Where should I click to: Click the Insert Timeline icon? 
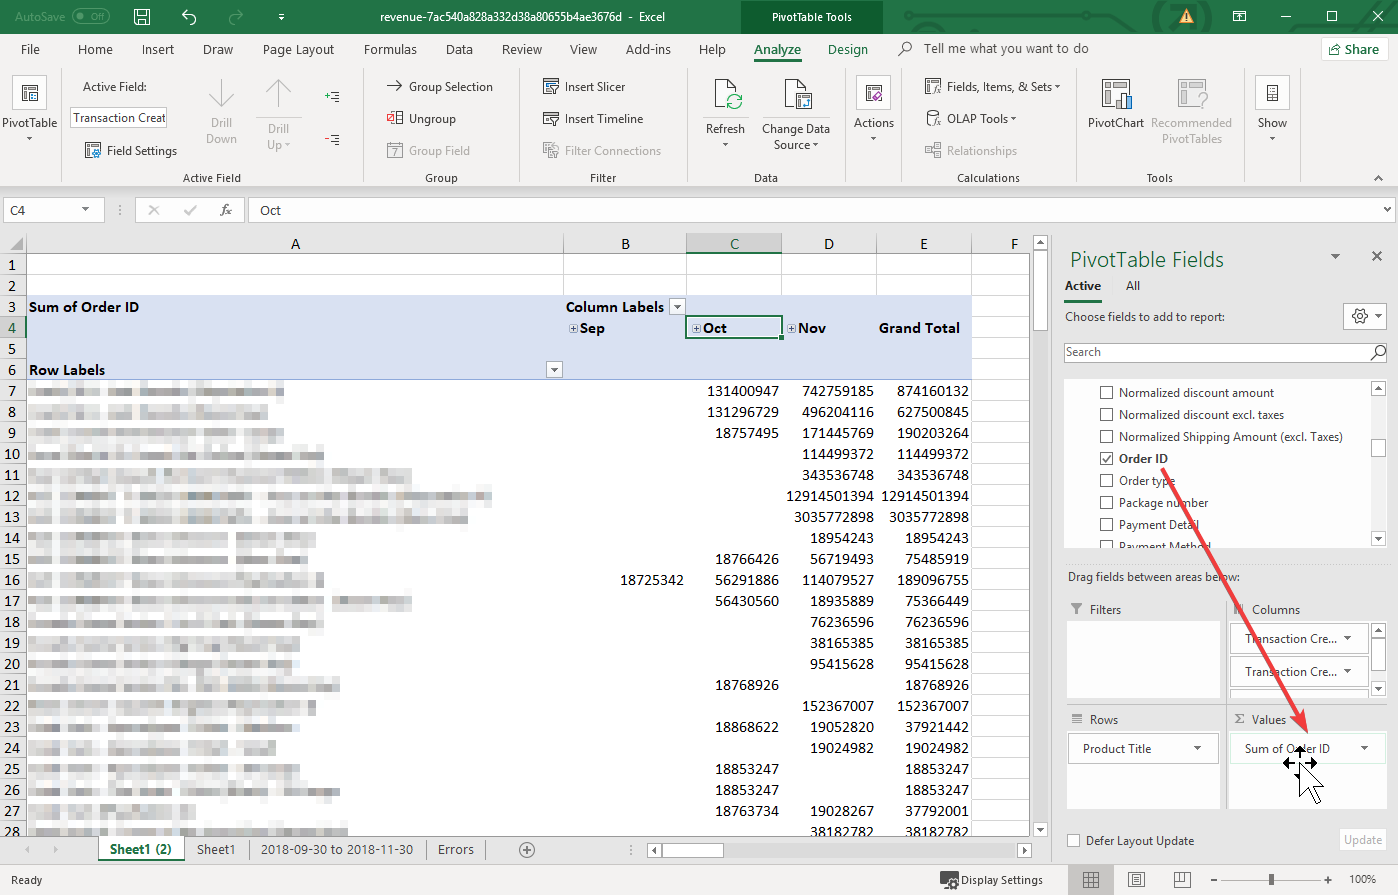coord(551,119)
